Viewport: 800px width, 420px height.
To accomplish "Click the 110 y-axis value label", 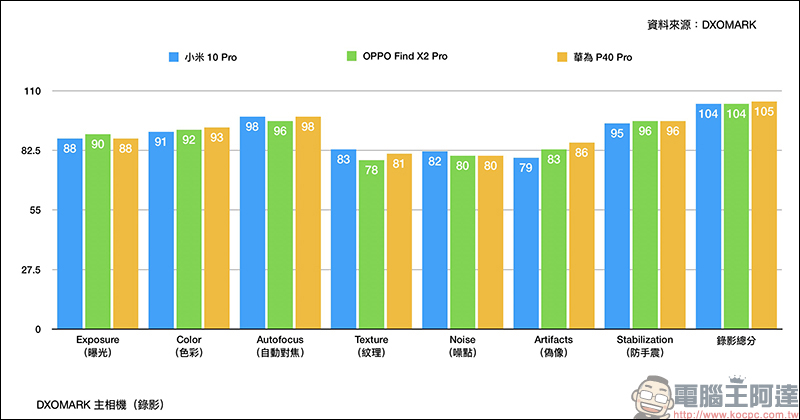I will click(x=31, y=92).
